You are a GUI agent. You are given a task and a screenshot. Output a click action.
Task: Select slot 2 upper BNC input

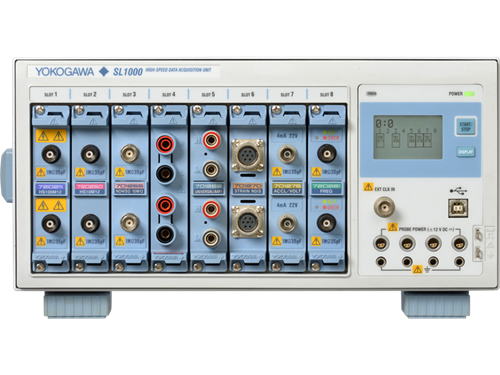tap(90, 154)
